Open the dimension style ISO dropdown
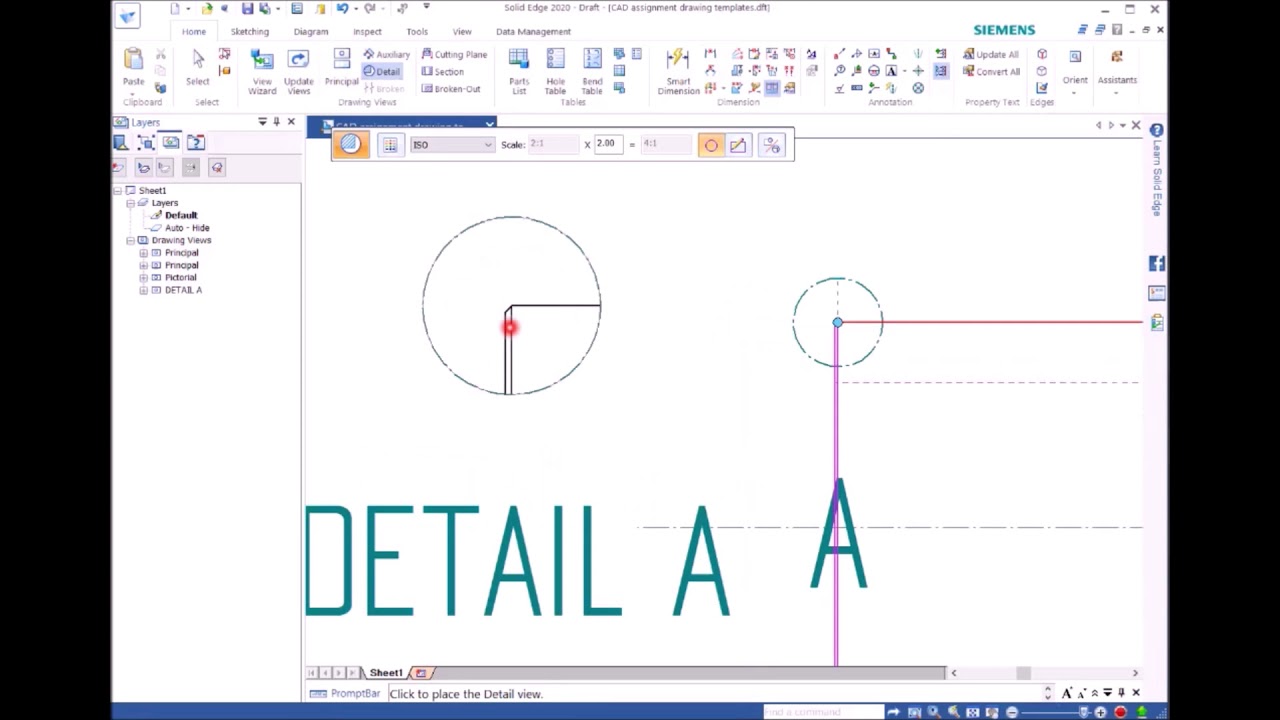This screenshot has height=720, width=1280. 451,145
